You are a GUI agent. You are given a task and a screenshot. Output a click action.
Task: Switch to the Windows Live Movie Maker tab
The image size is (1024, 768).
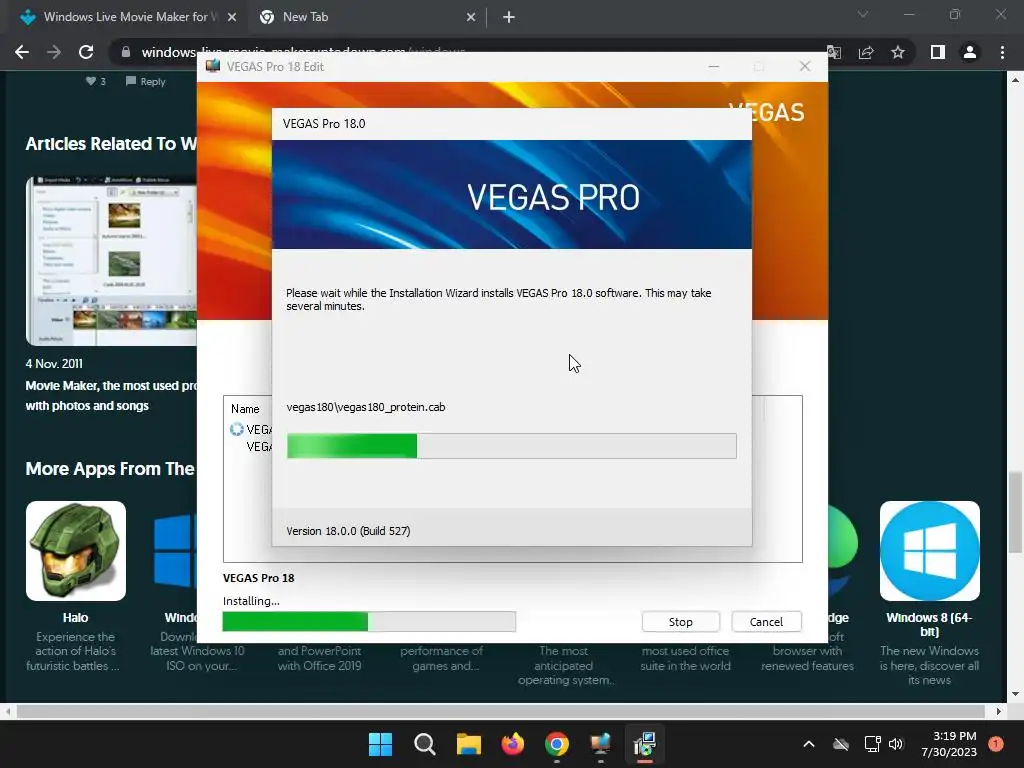click(127, 17)
